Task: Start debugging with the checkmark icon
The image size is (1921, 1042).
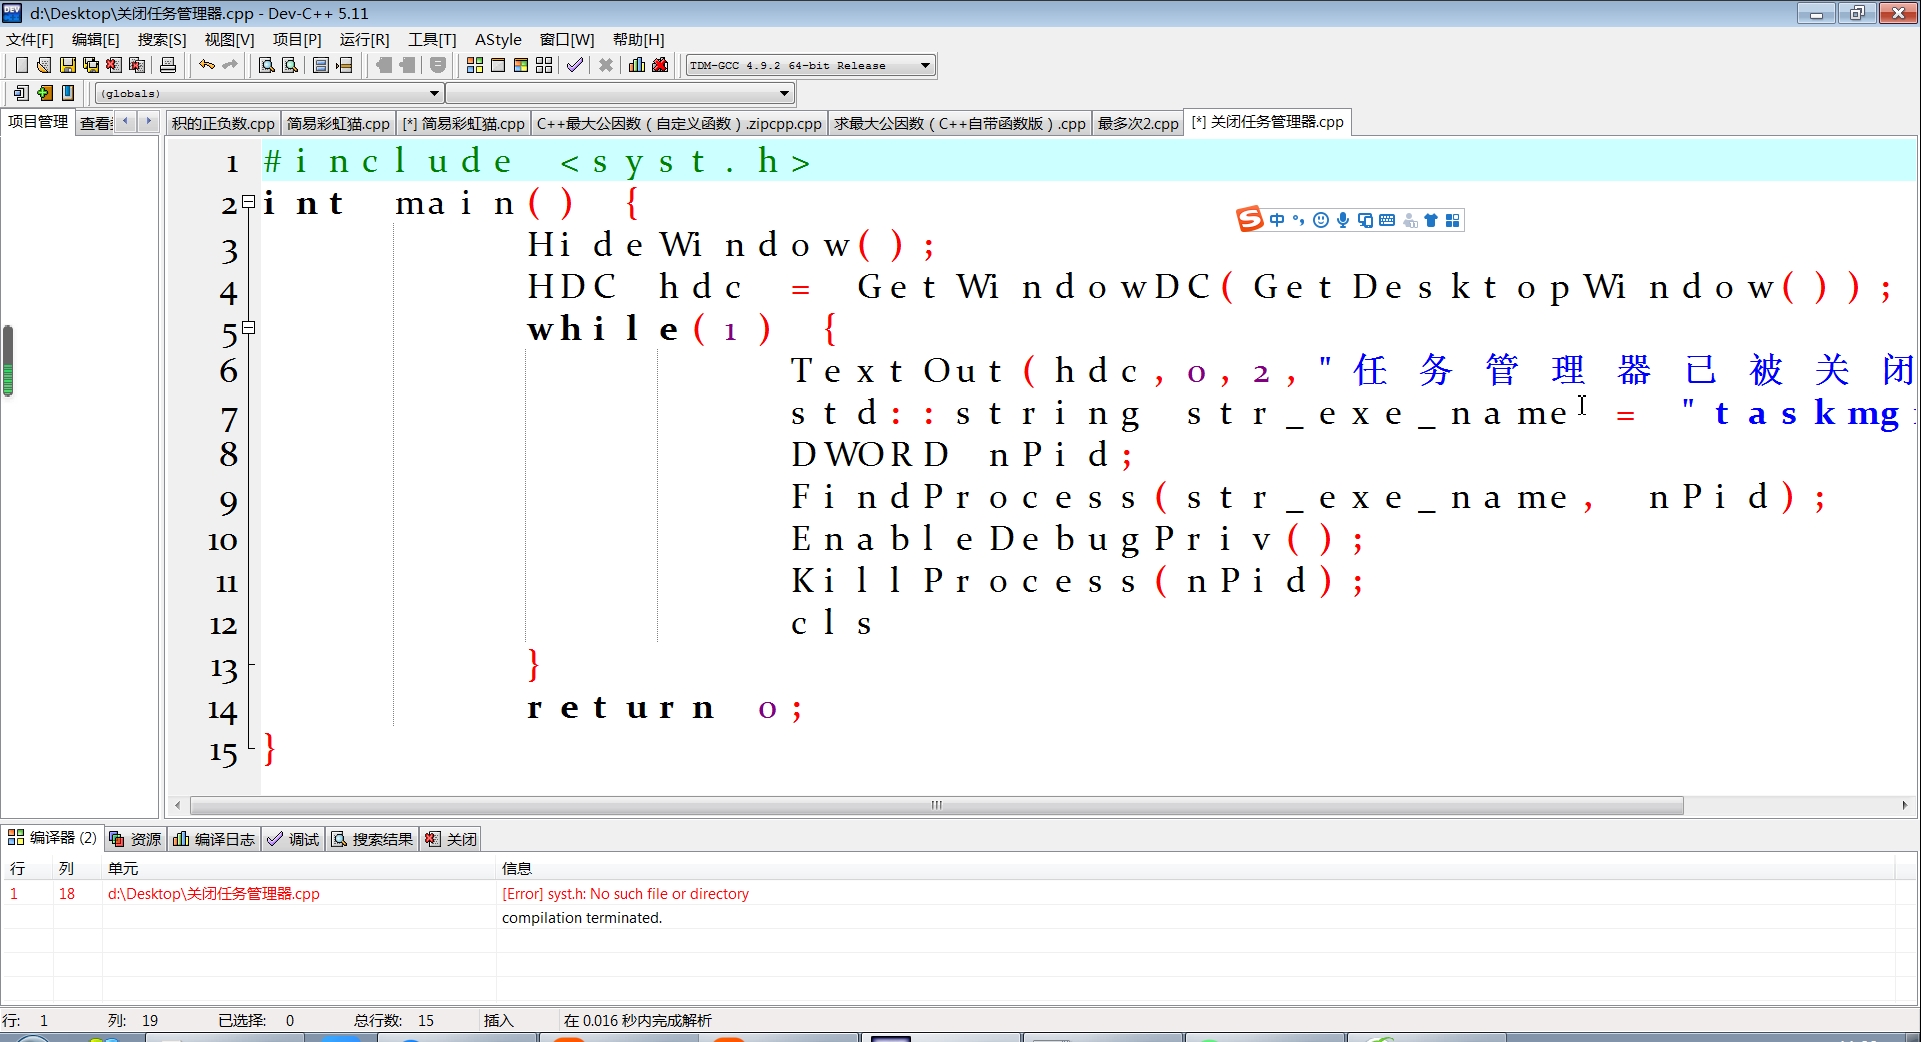Action: [575, 65]
